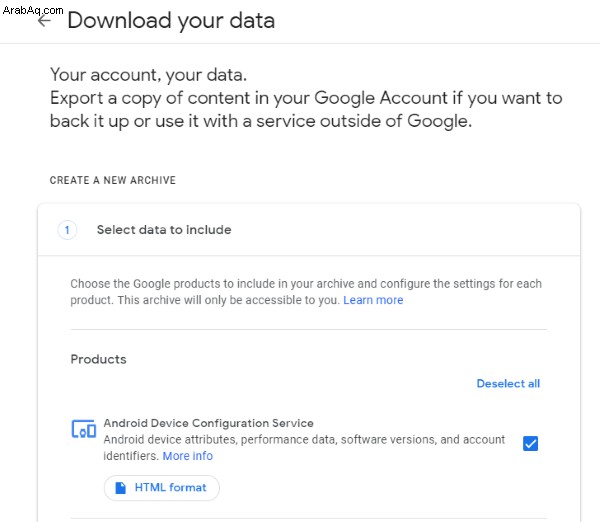The width and height of the screenshot is (600, 522).
Task: Click the CREATE A NEW ARCHIVE heading
Action: (x=112, y=180)
